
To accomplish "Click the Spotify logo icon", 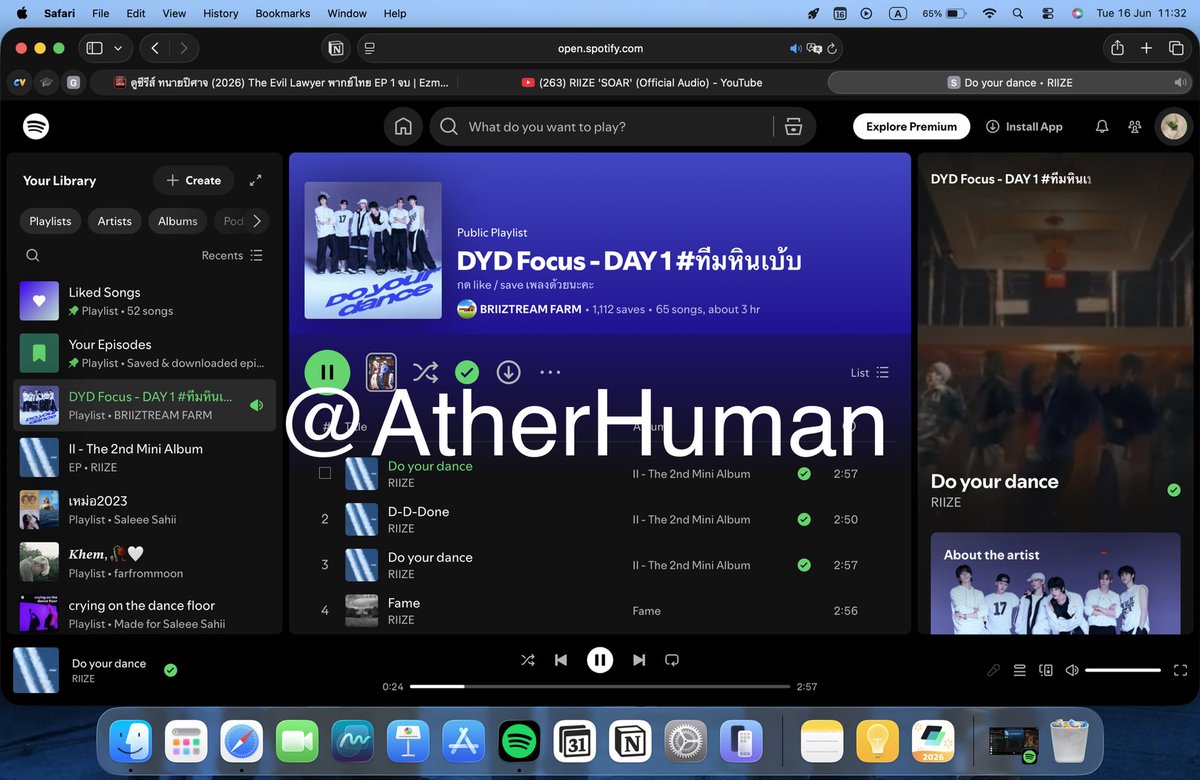I will (36, 126).
